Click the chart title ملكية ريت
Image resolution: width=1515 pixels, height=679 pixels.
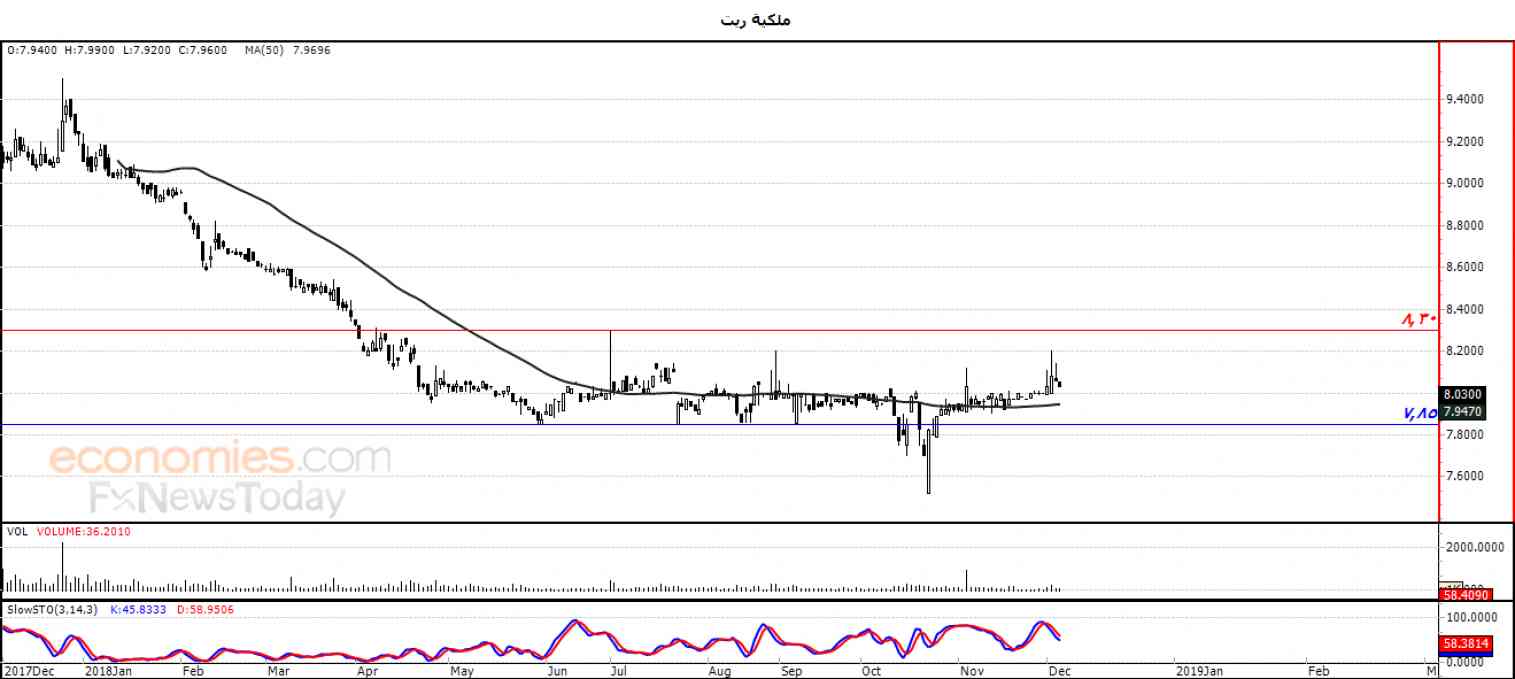click(x=755, y=19)
